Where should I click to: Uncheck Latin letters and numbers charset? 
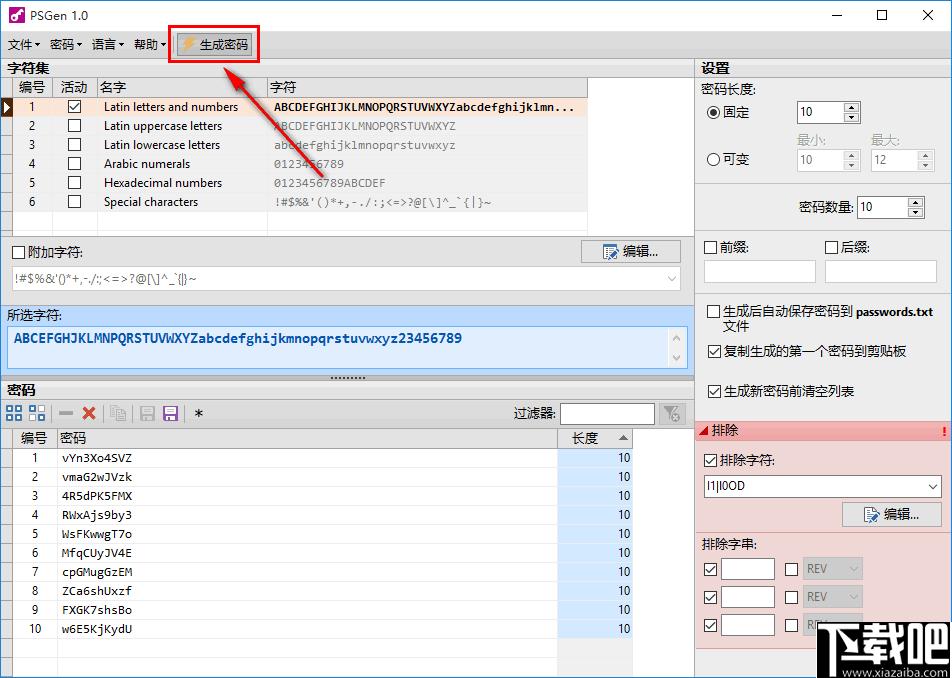coord(75,107)
